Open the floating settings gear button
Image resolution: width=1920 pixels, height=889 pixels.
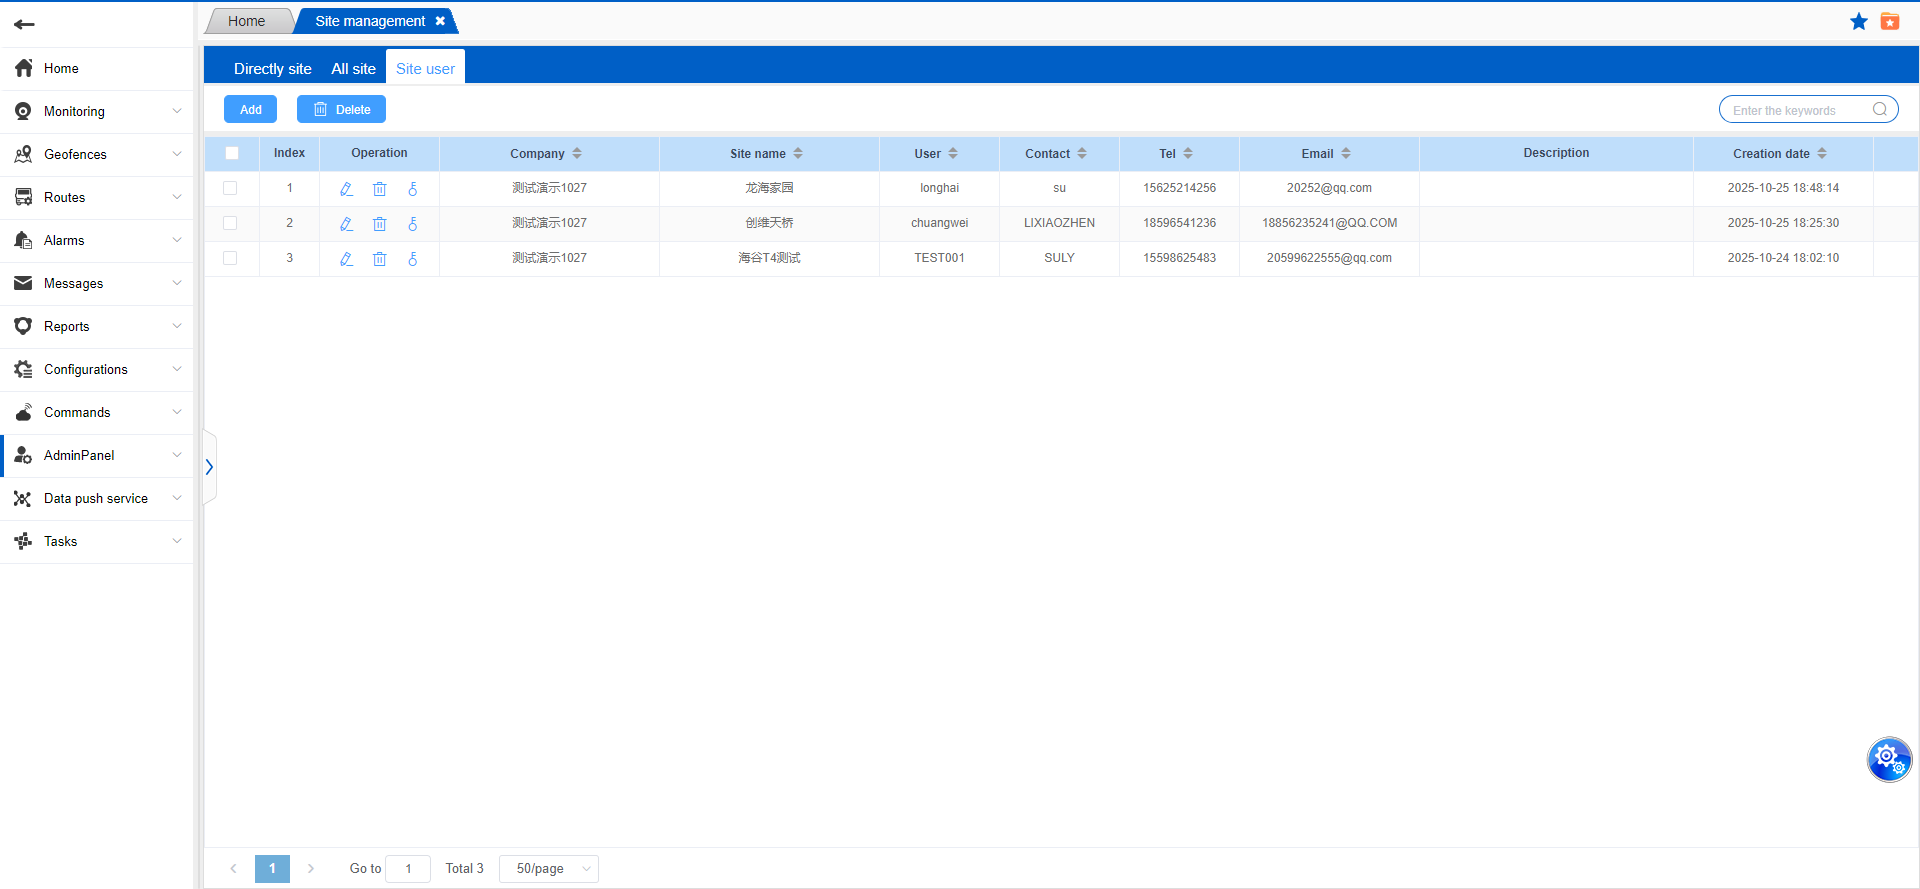tap(1890, 760)
